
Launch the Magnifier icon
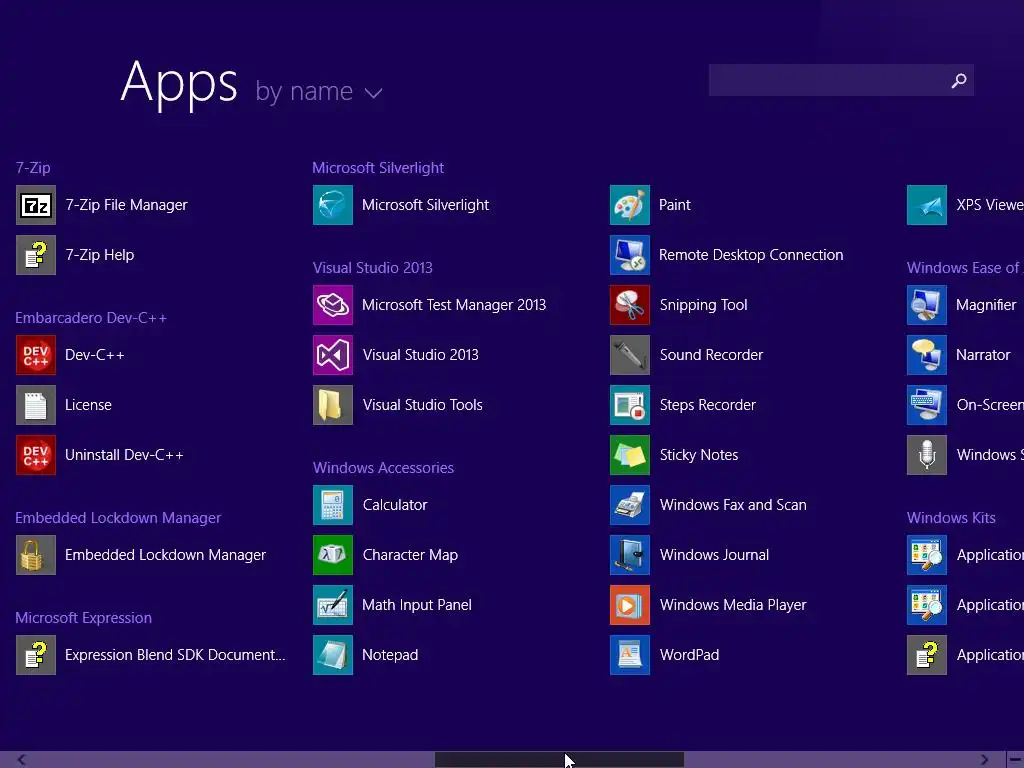tap(927, 305)
